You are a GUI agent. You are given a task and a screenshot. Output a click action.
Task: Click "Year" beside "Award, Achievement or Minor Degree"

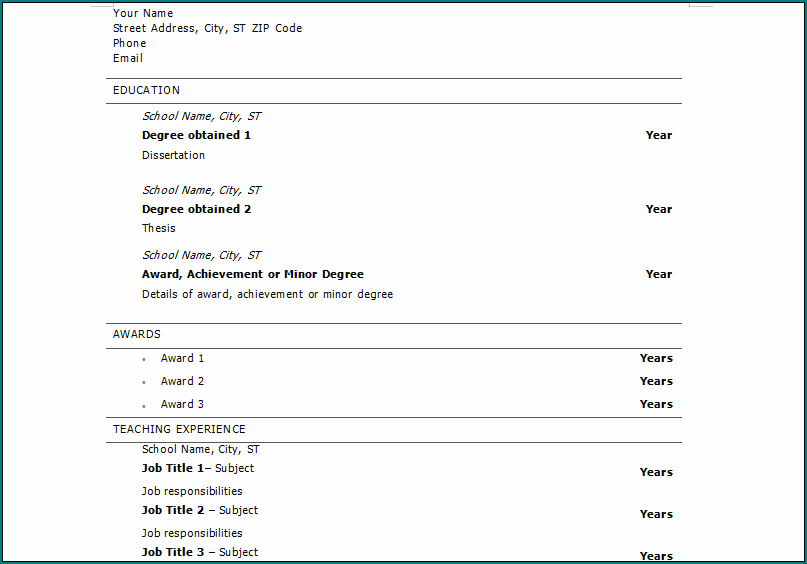click(659, 274)
